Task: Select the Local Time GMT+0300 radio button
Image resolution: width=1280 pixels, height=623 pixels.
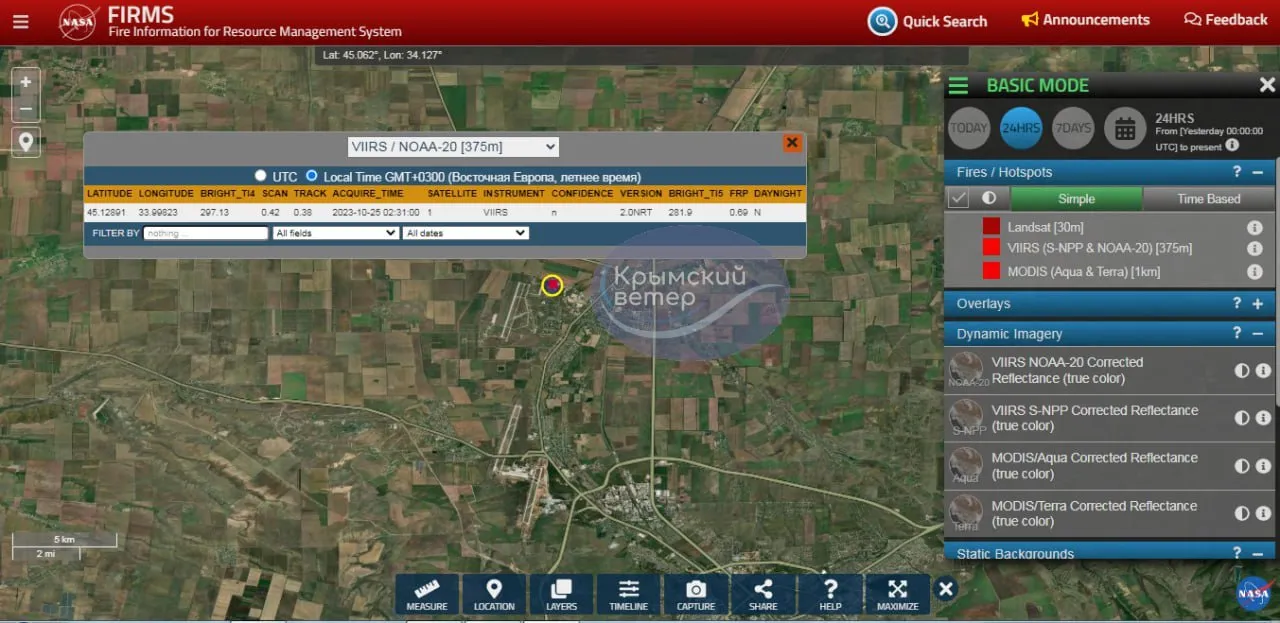Action: [312, 176]
